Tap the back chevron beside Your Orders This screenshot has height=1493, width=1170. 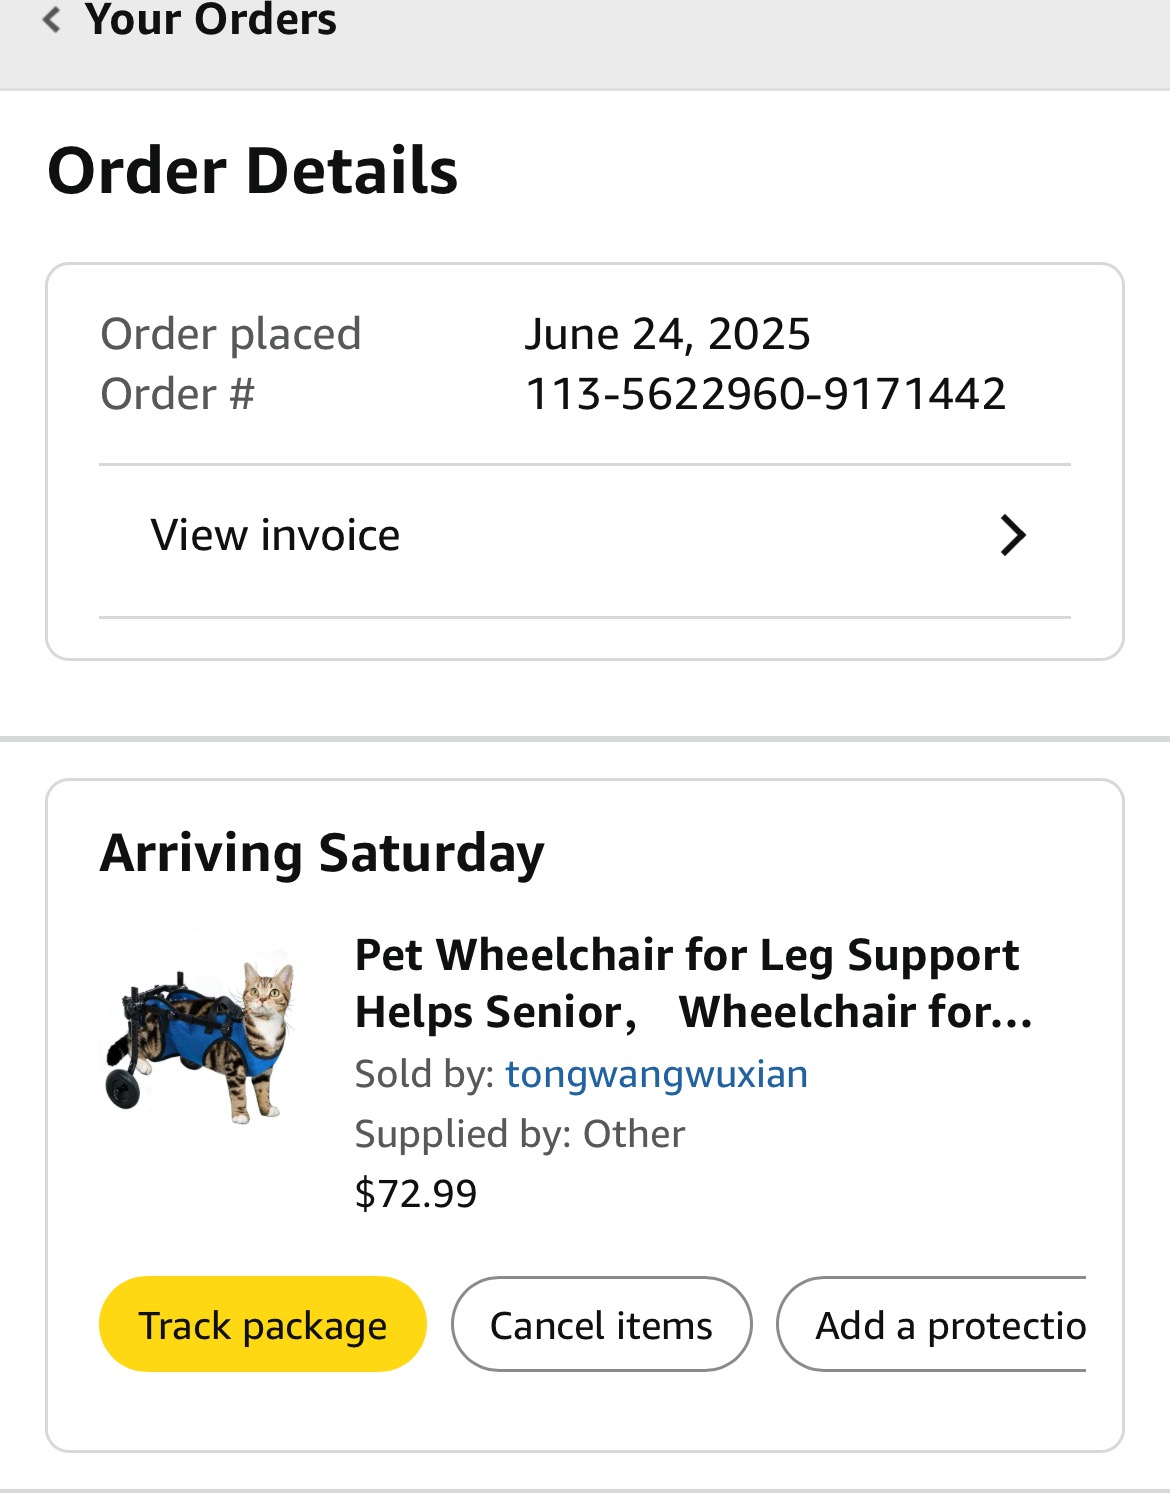pos(52,19)
